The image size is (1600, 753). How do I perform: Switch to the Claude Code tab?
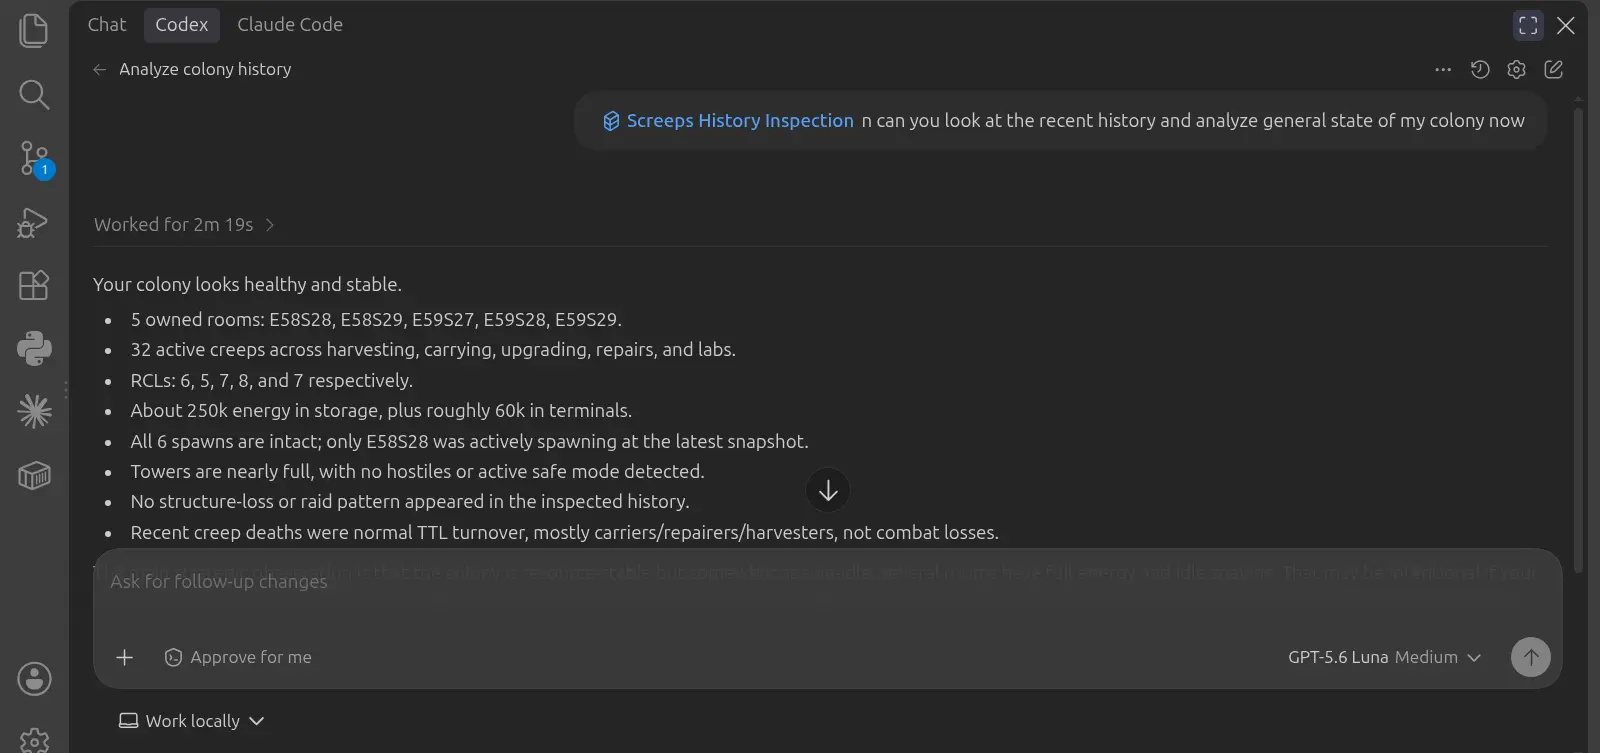coord(290,25)
